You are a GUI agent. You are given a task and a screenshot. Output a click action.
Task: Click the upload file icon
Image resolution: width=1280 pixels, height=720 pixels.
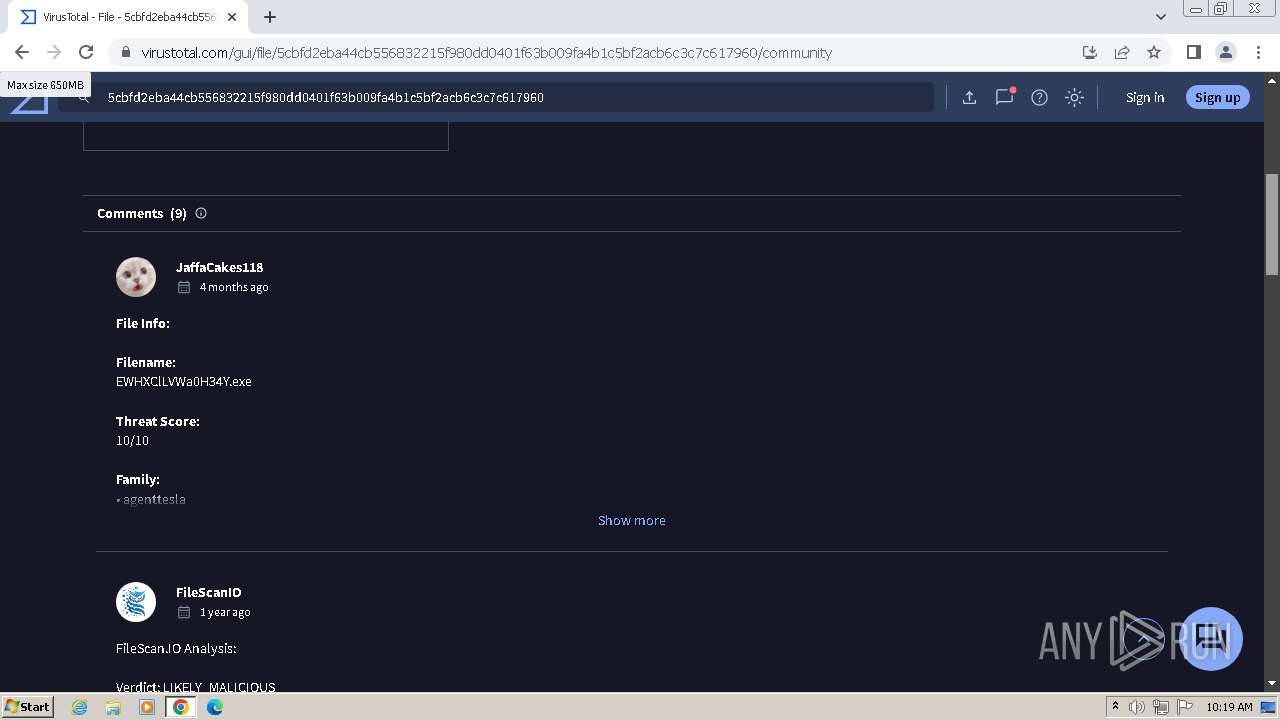click(969, 97)
